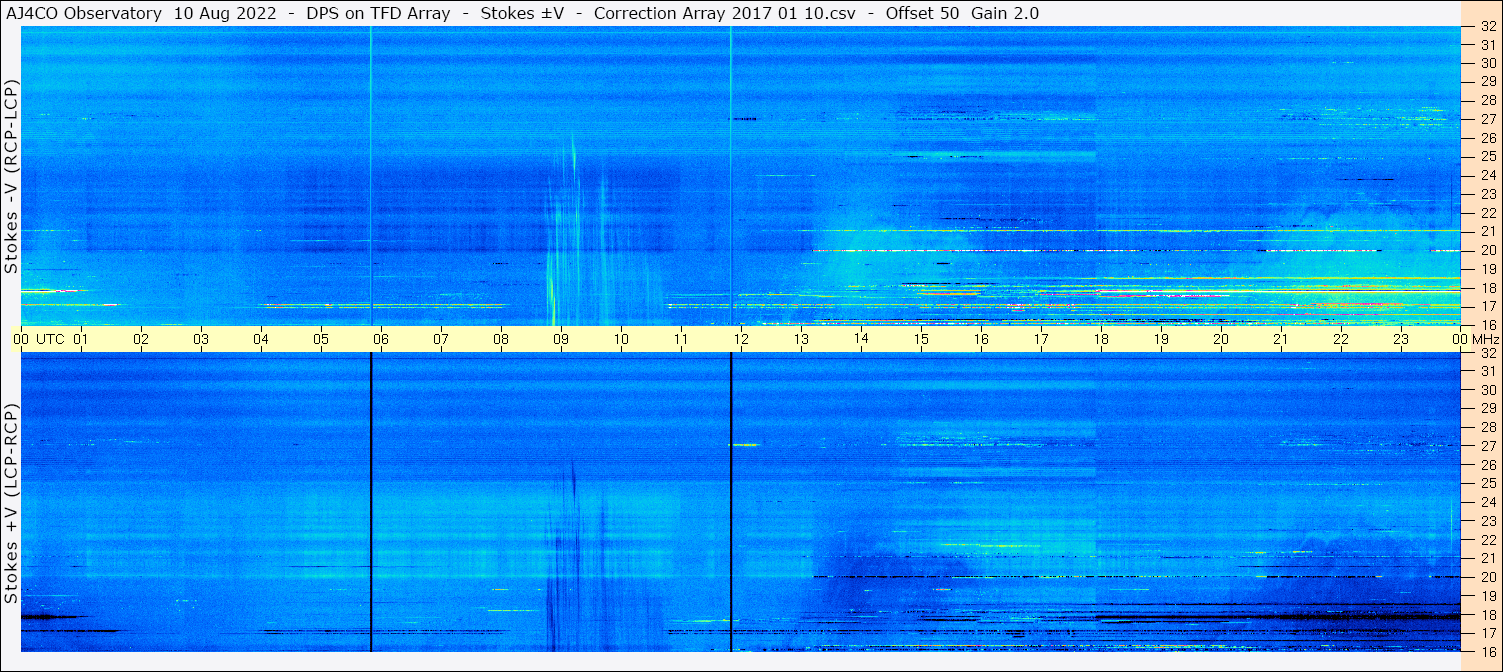Click the 04 hour label on time axis
Viewport: 1503px width, 672px height.
[261, 339]
